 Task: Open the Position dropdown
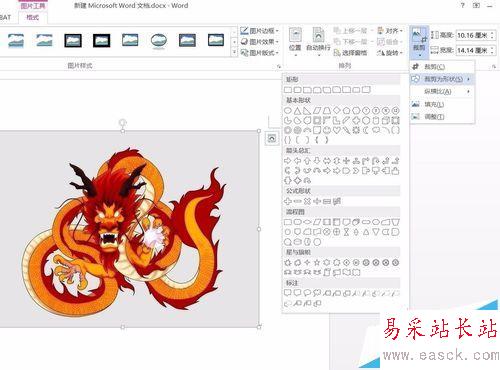click(295, 42)
